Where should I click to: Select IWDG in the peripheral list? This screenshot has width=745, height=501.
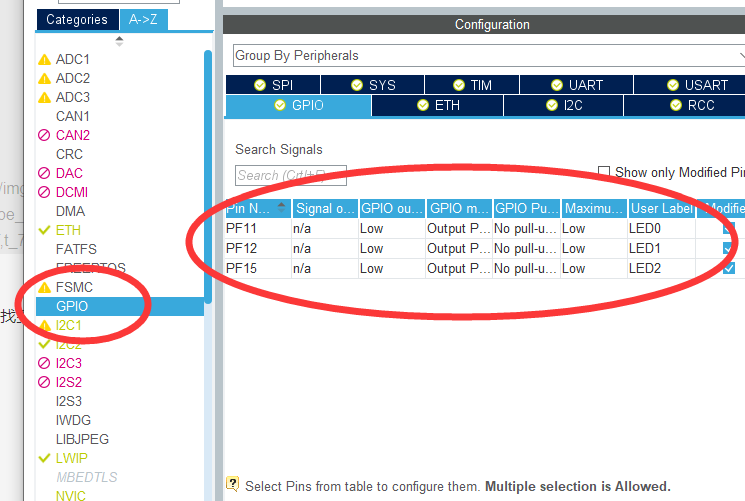(73, 421)
